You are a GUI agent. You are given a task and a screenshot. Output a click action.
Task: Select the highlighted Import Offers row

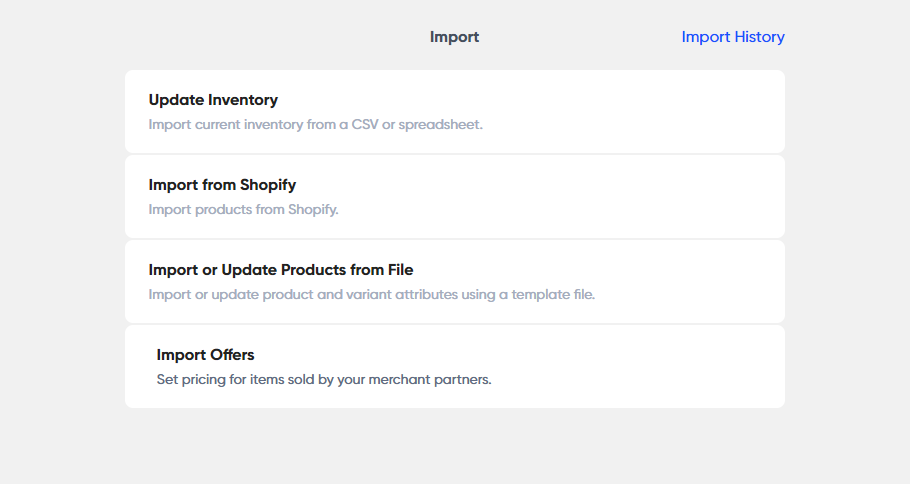pyautogui.click(x=454, y=366)
